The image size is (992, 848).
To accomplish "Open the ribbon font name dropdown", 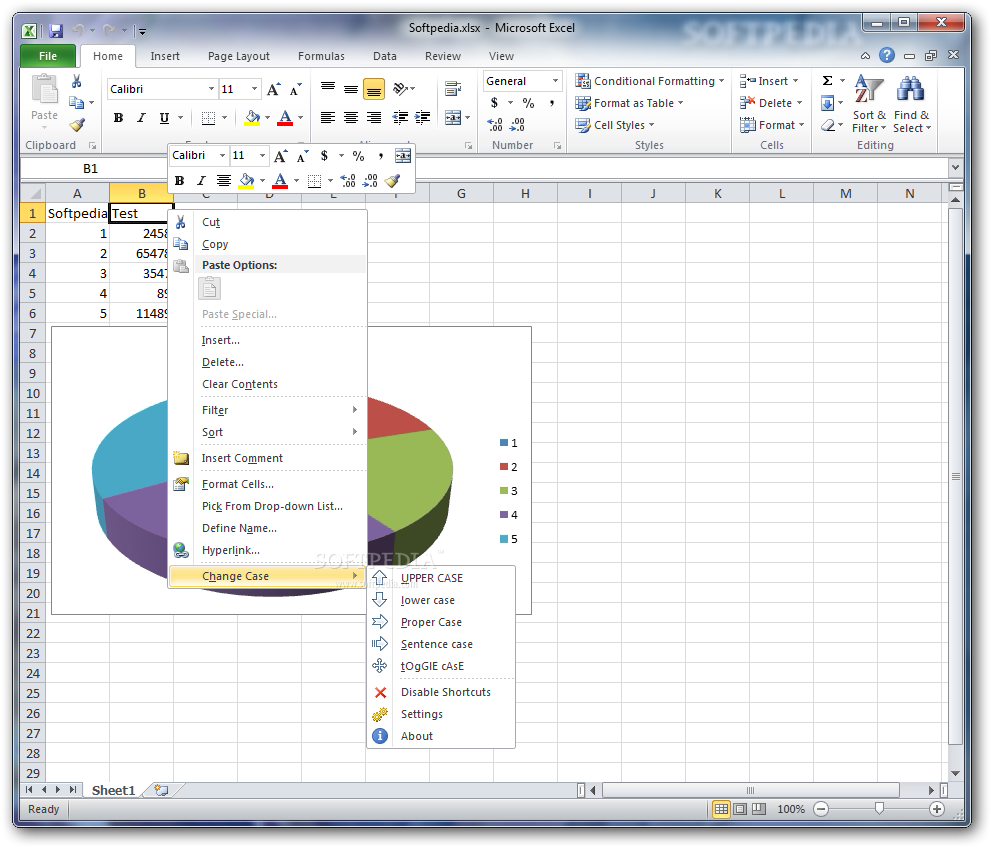I will point(211,89).
